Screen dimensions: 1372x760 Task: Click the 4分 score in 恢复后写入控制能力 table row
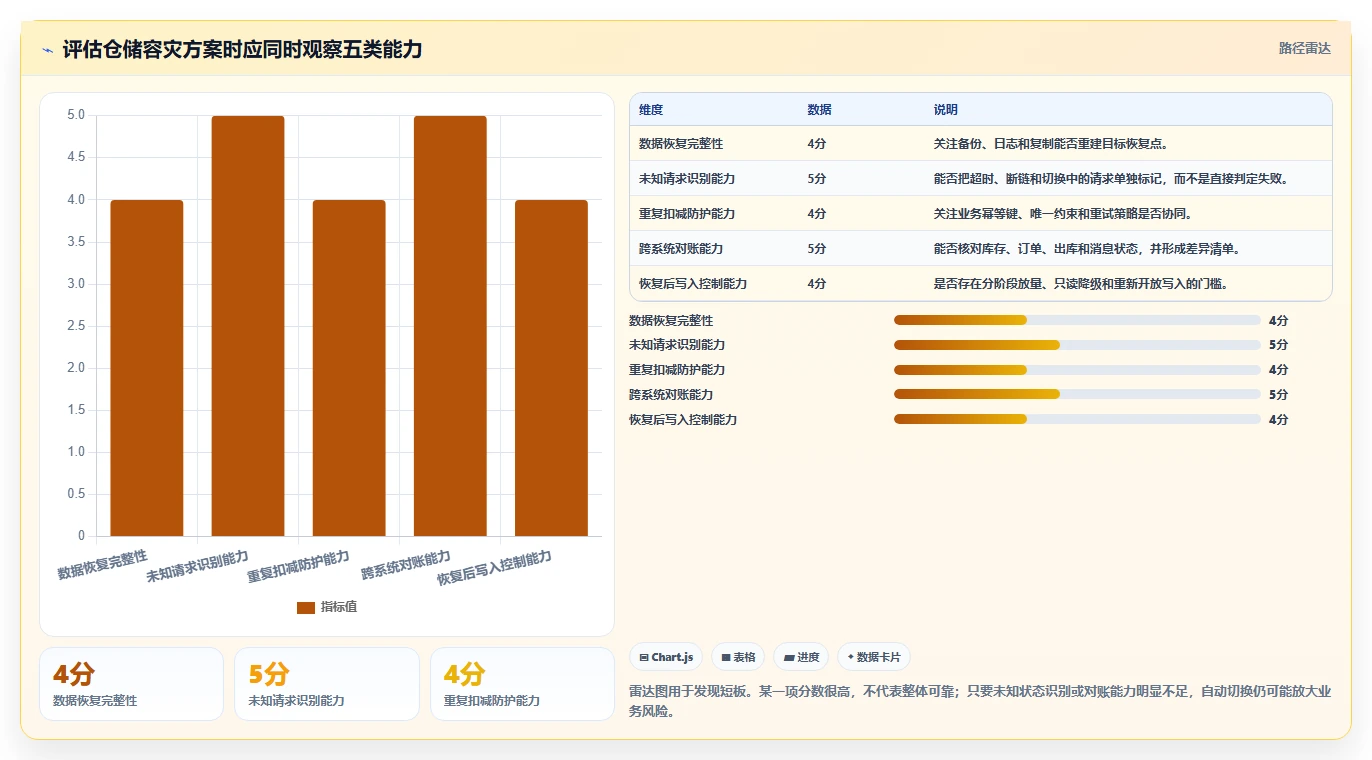817,284
